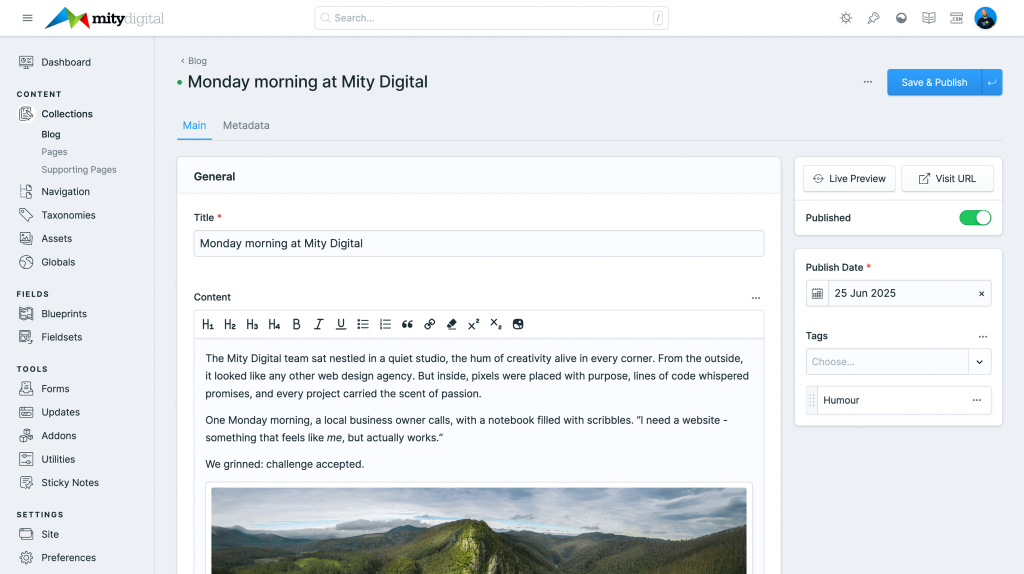Image resolution: width=1024 pixels, height=574 pixels.
Task: Open the documentation book icon in the header
Action: 929,18
